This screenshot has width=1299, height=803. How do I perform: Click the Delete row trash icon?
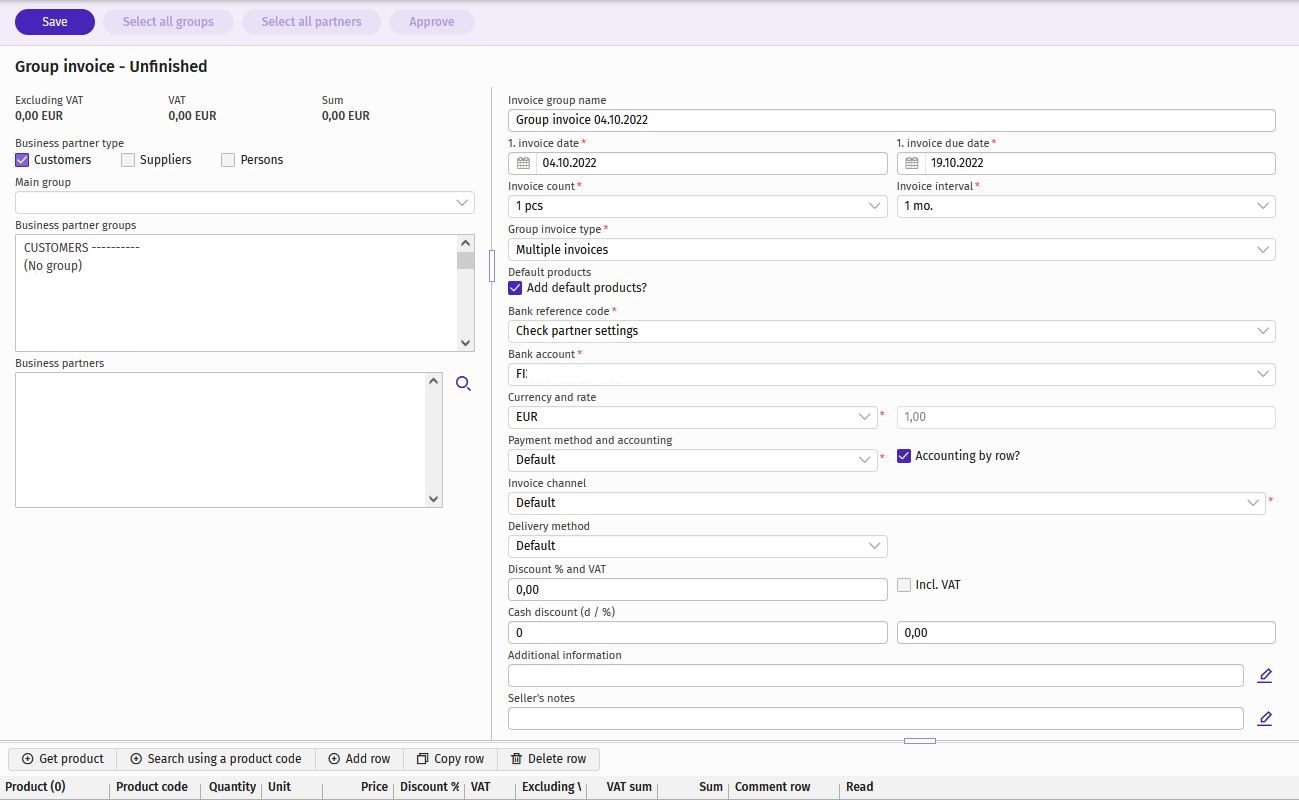click(x=514, y=758)
